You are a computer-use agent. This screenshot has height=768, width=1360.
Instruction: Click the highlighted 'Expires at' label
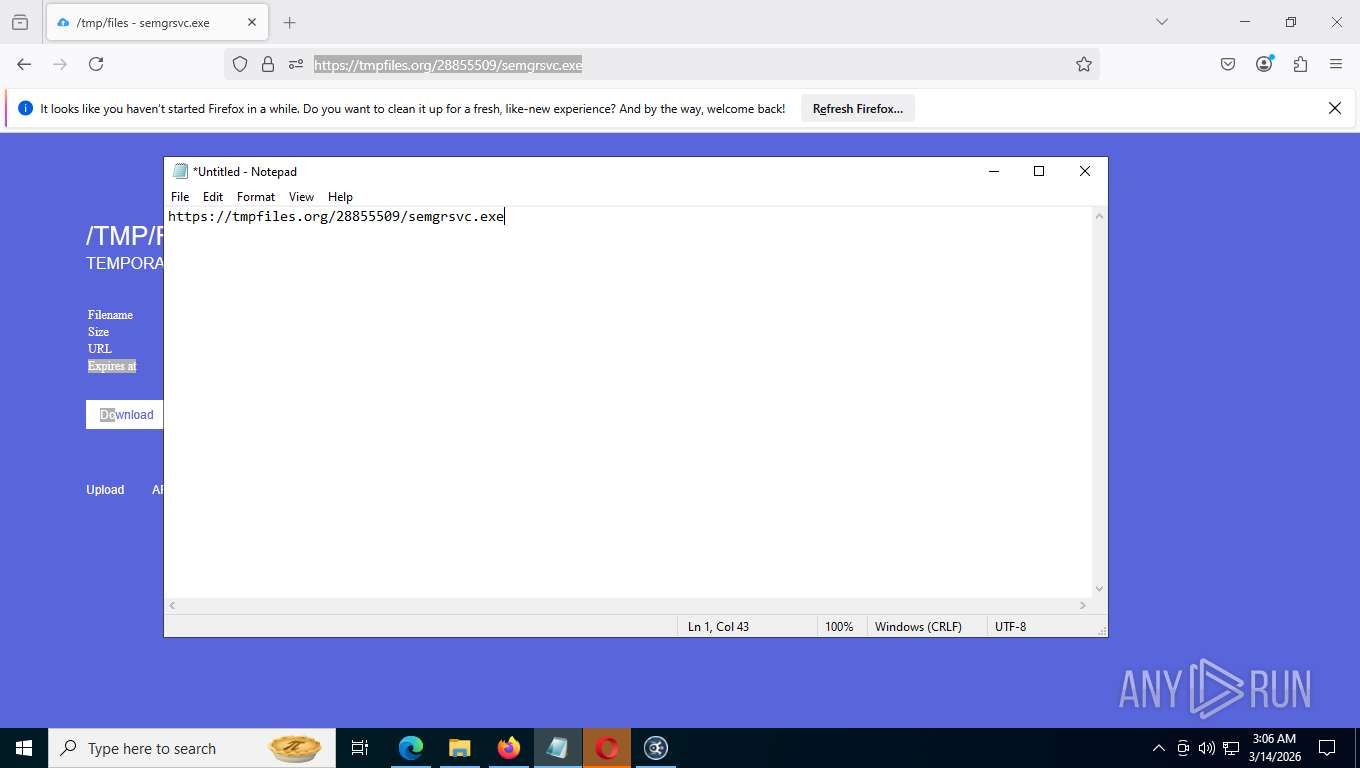pyautogui.click(x=112, y=366)
